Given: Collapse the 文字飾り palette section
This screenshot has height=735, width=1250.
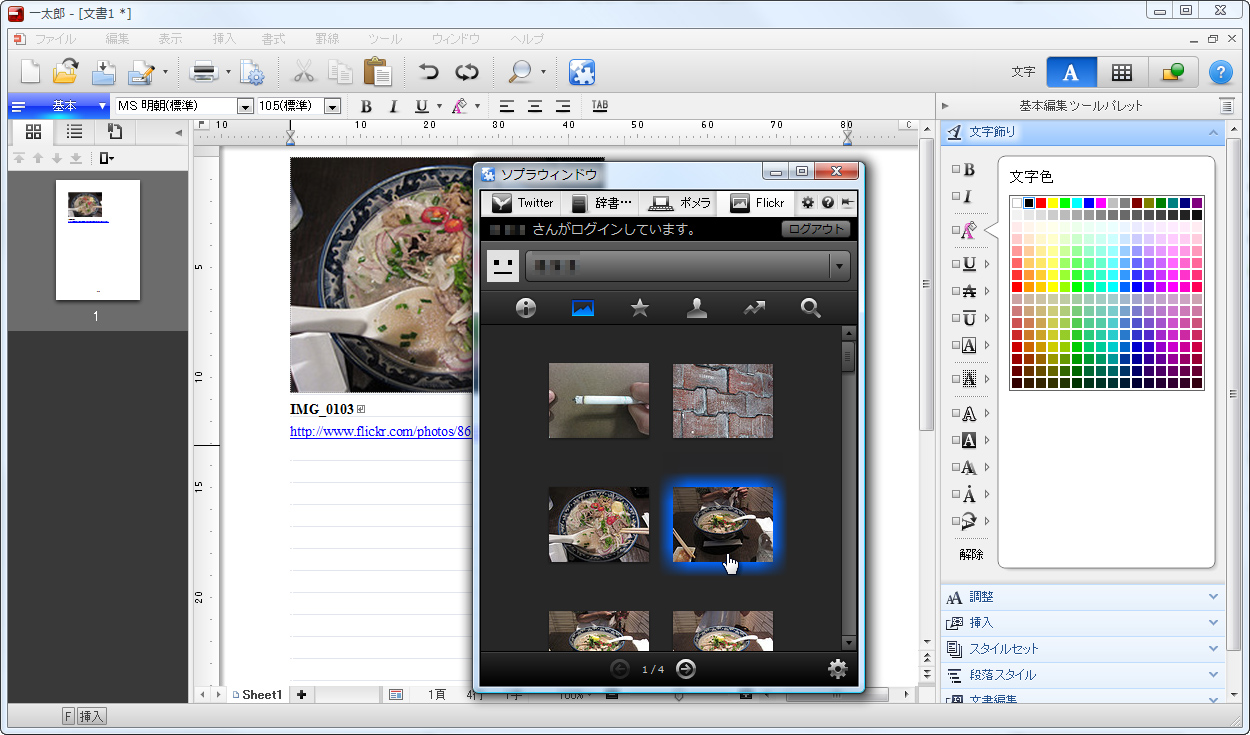Looking at the screenshot, I should 1083,131.
